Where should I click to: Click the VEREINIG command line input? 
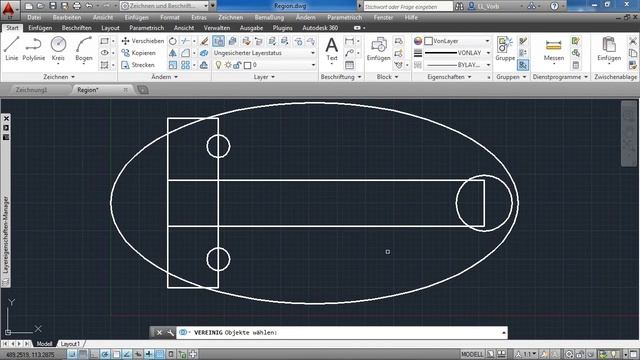coord(342,333)
